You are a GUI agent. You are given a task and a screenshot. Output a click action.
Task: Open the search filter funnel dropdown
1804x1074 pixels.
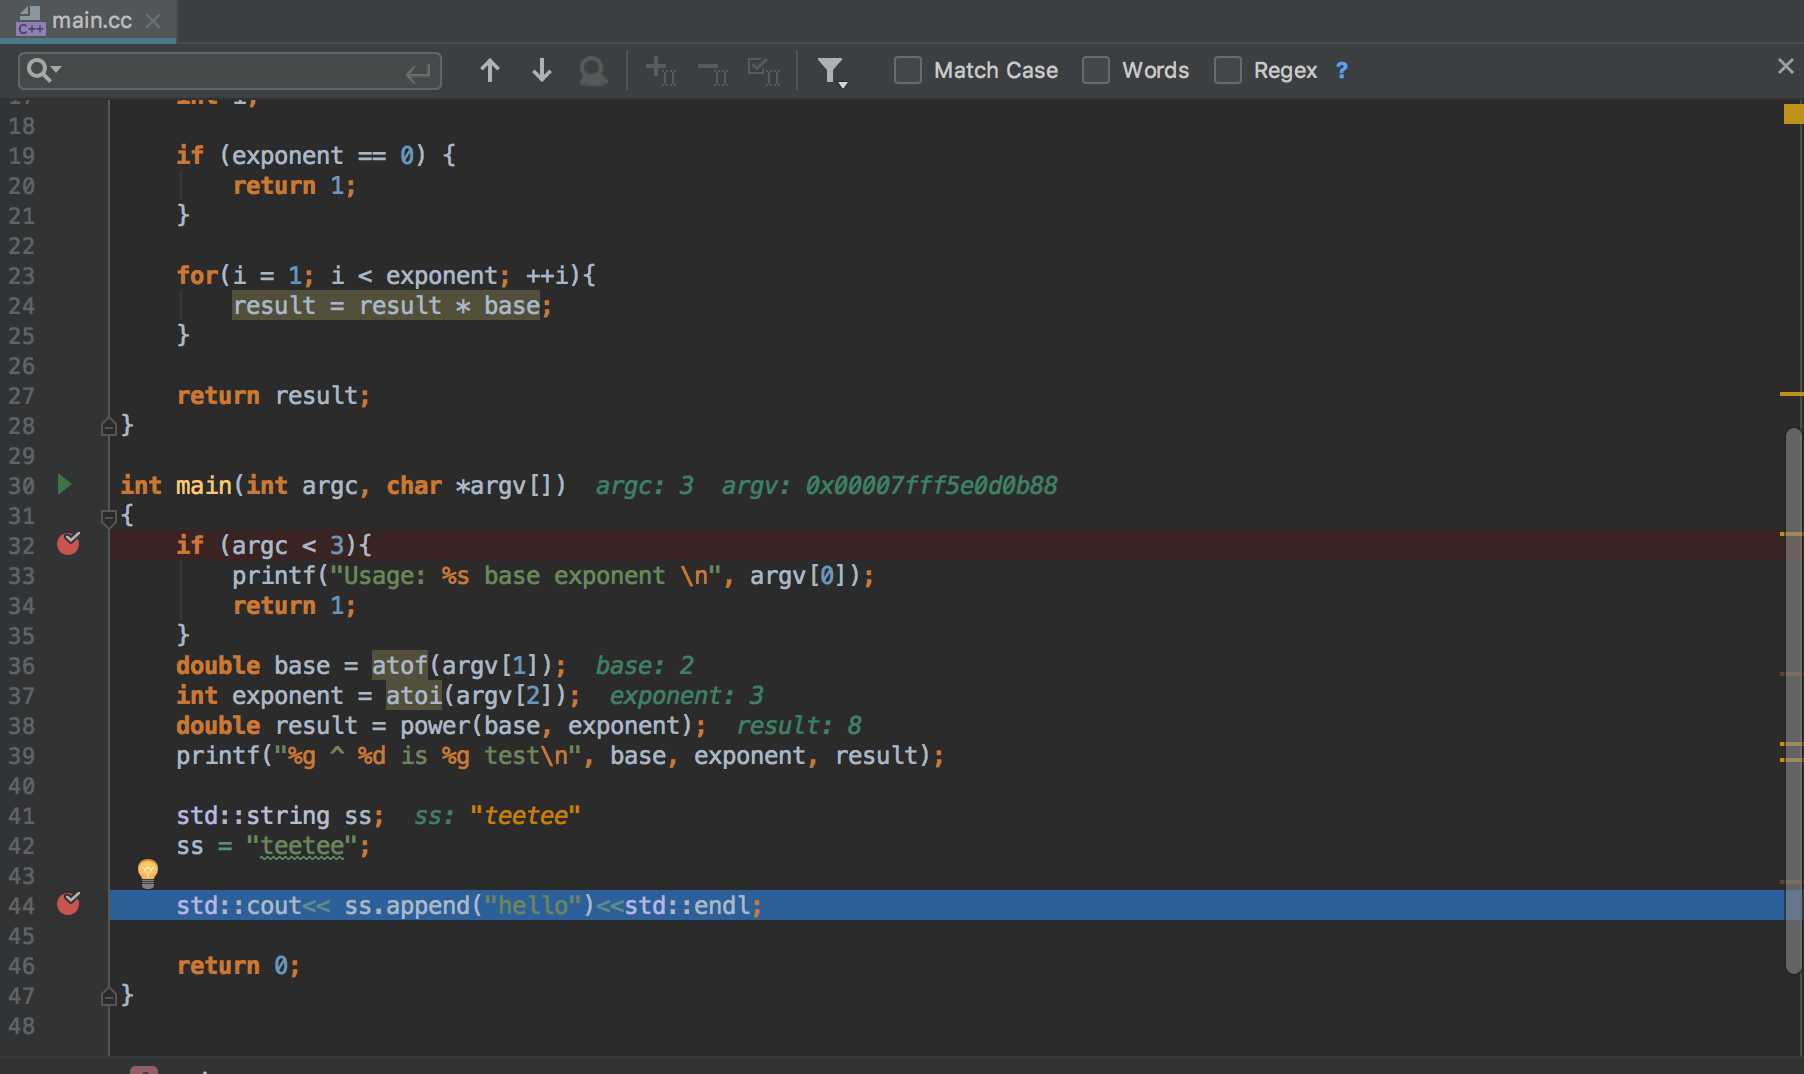(831, 71)
